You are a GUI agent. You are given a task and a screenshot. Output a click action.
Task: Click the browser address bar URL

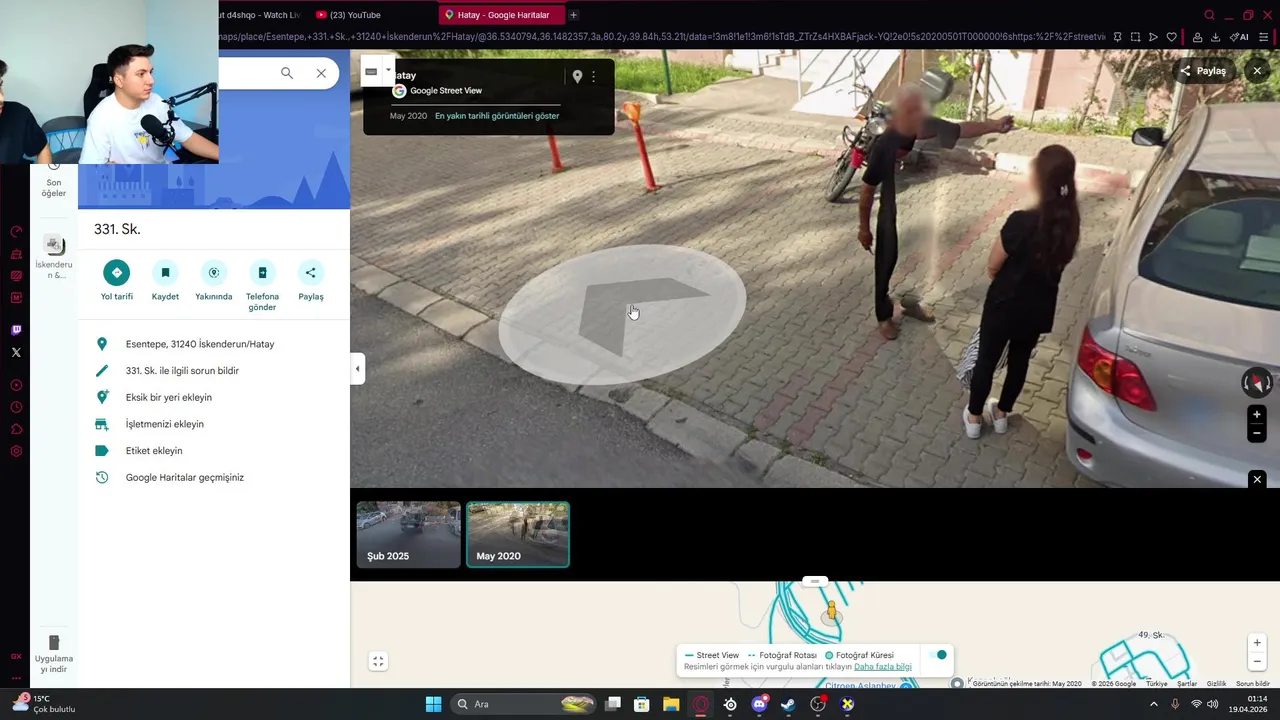[x=660, y=37]
